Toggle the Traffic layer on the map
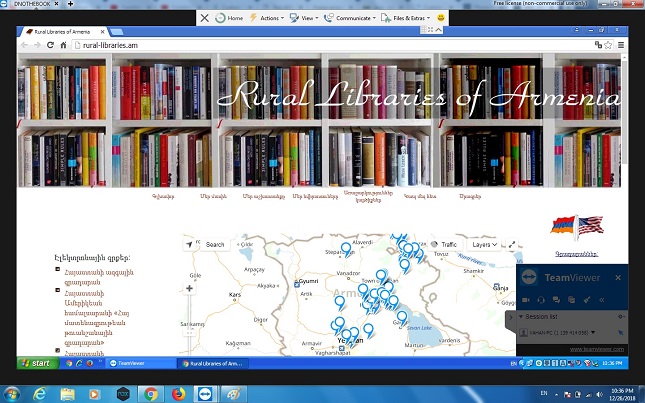Viewport: 645px width, 403px height. coord(445,244)
